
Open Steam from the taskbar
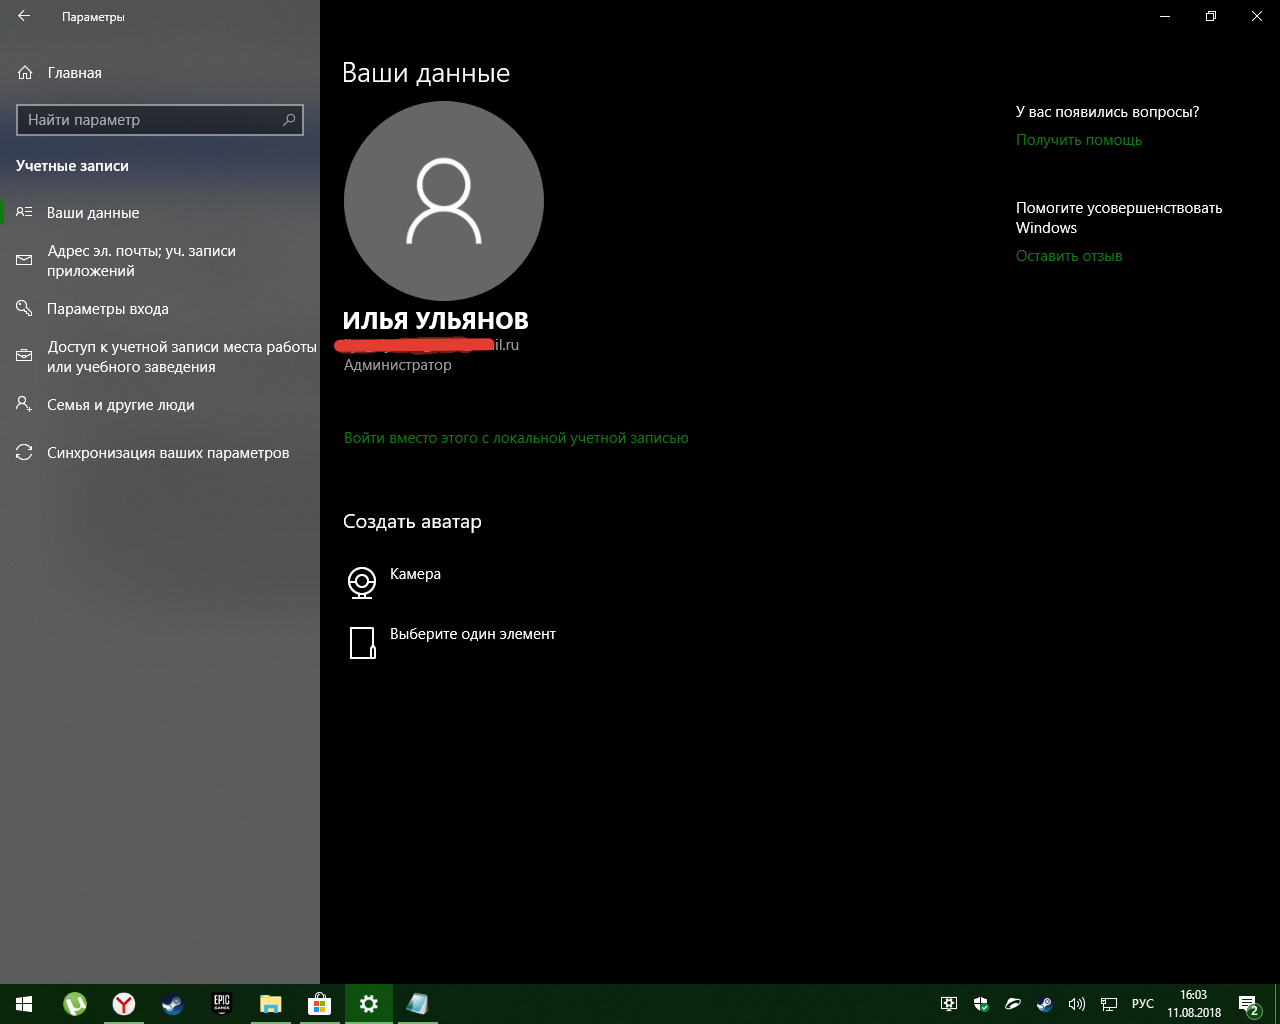172,1004
